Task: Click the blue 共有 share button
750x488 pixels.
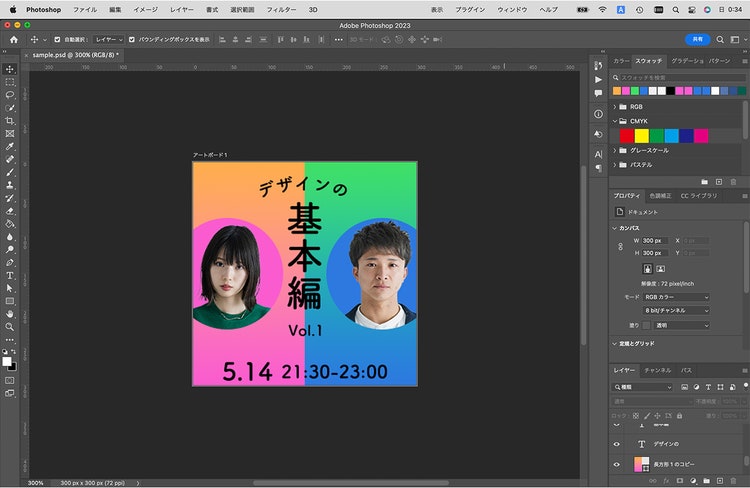Action: pyautogui.click(x=698, y=39)
